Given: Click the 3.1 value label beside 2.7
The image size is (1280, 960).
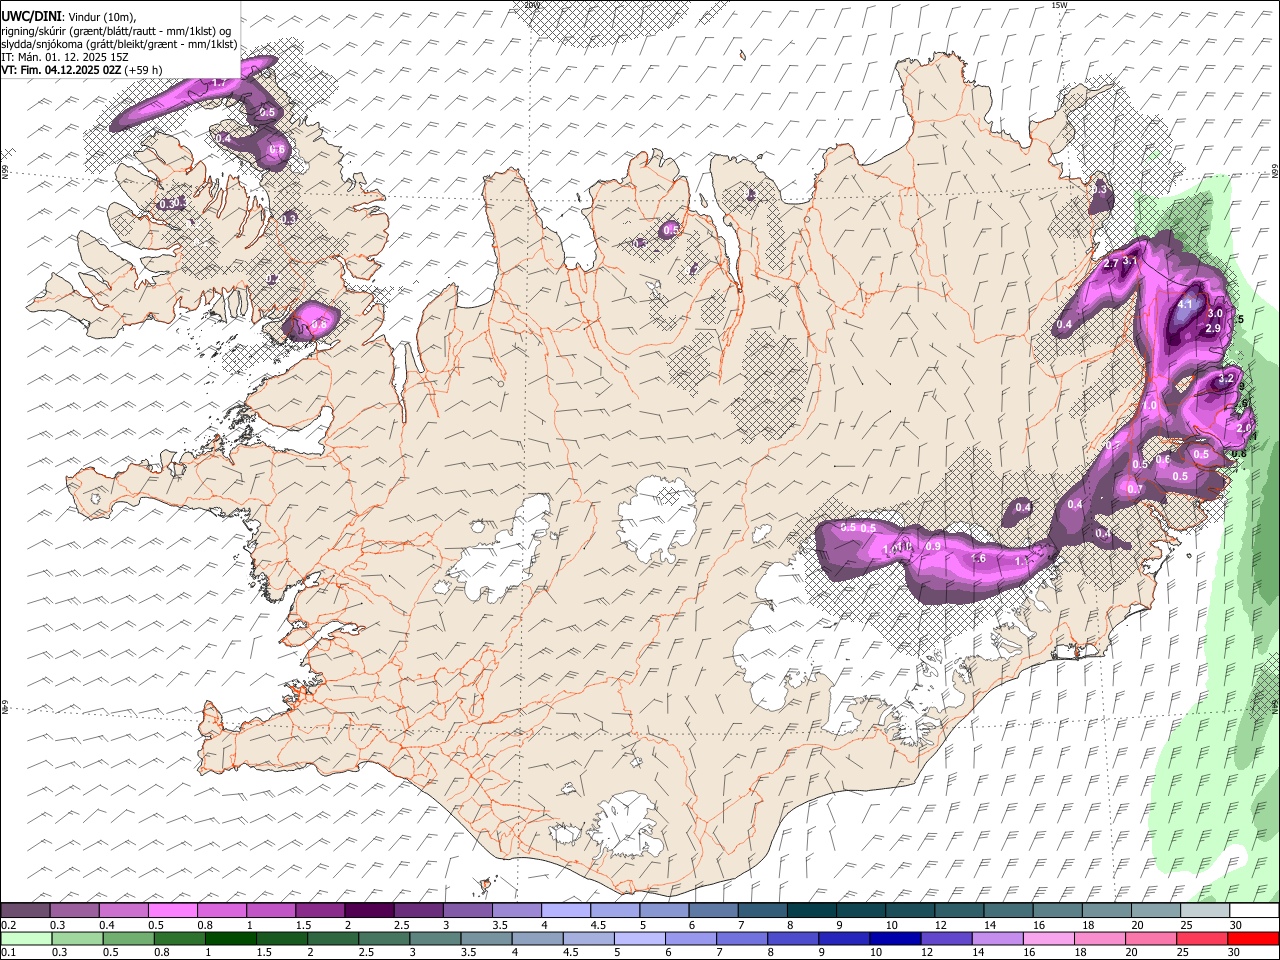Looking at the screenshot, I should (x=1130, y=261).
